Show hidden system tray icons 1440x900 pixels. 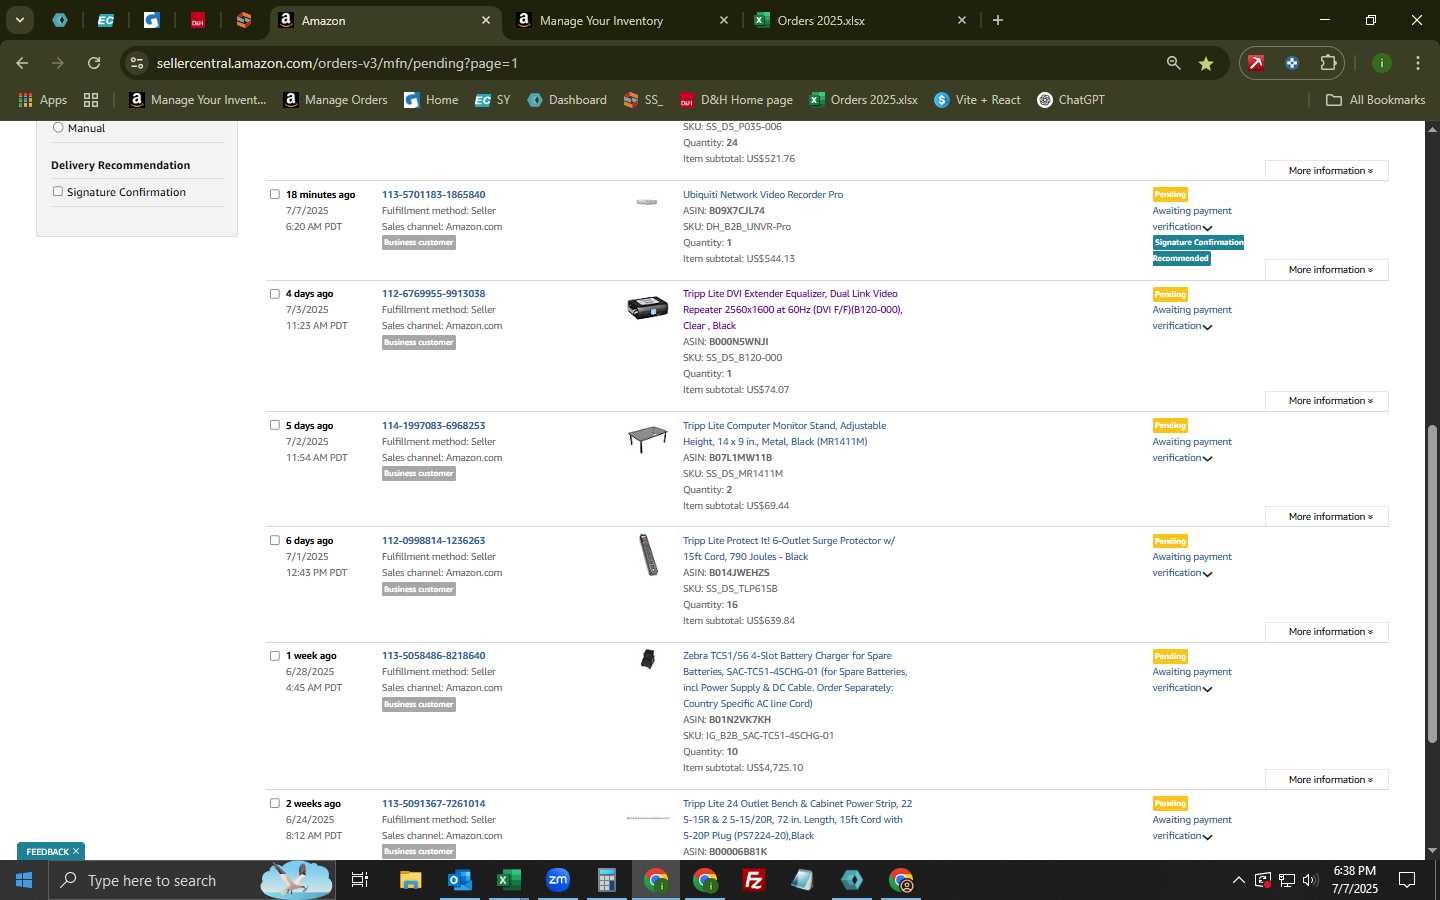coord(1238,880)
